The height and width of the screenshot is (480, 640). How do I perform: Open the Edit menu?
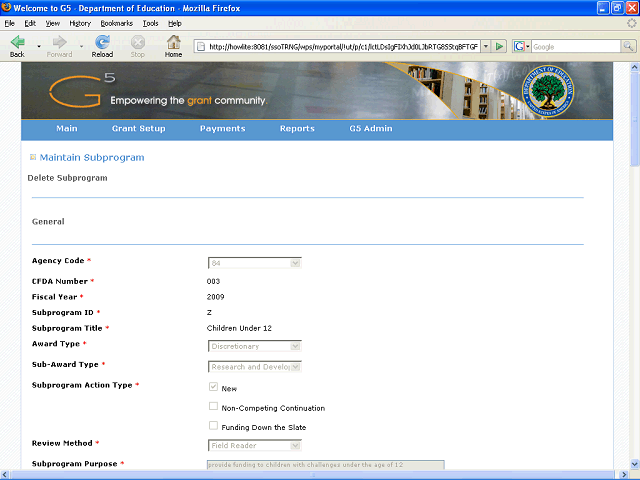point(30,23)
